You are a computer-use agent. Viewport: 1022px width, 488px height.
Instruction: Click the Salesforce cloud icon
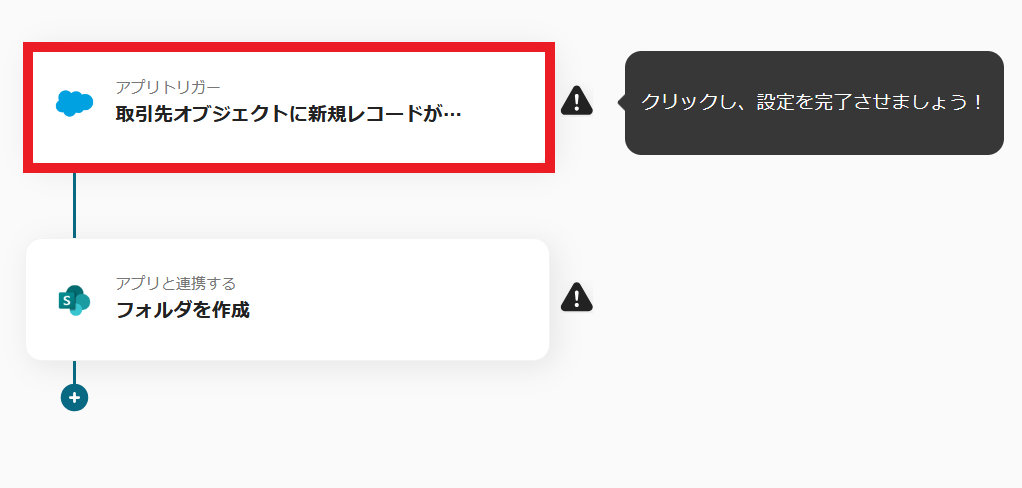tap(74, 103)
